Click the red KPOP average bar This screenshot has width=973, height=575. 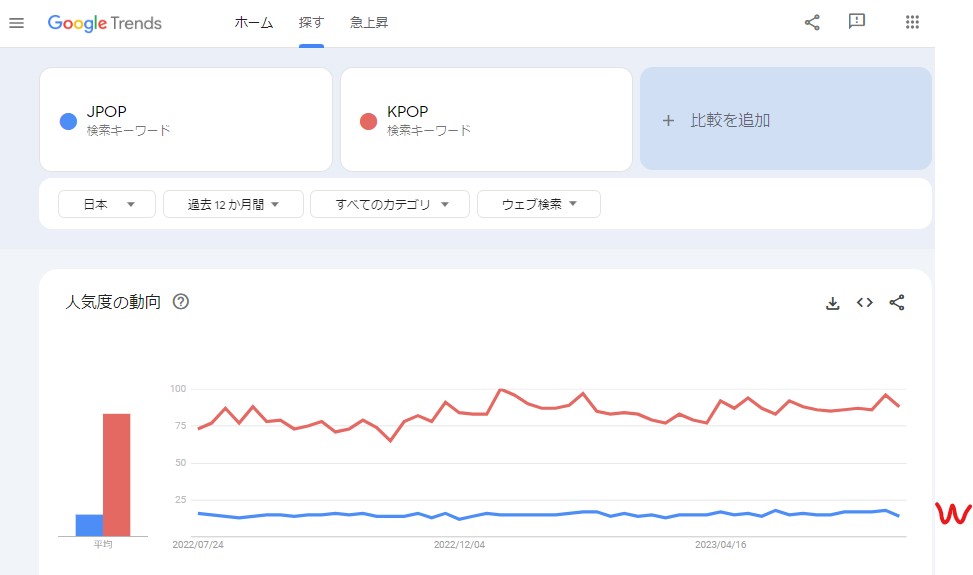[117, 475]
